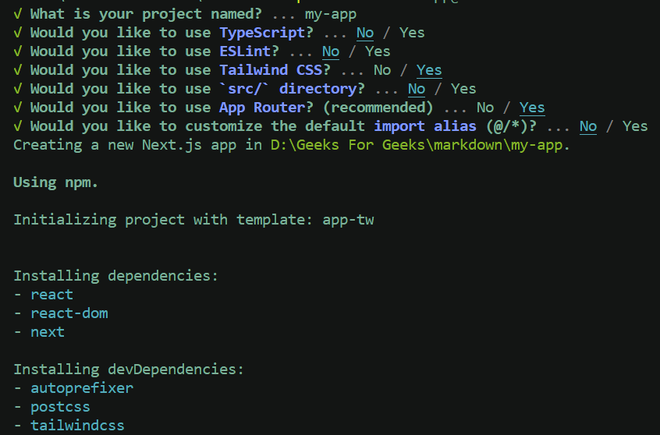The image size is (660, 435).
Task: Select the underlined Yes for Tailwind CSS
Action: point(429,70)
